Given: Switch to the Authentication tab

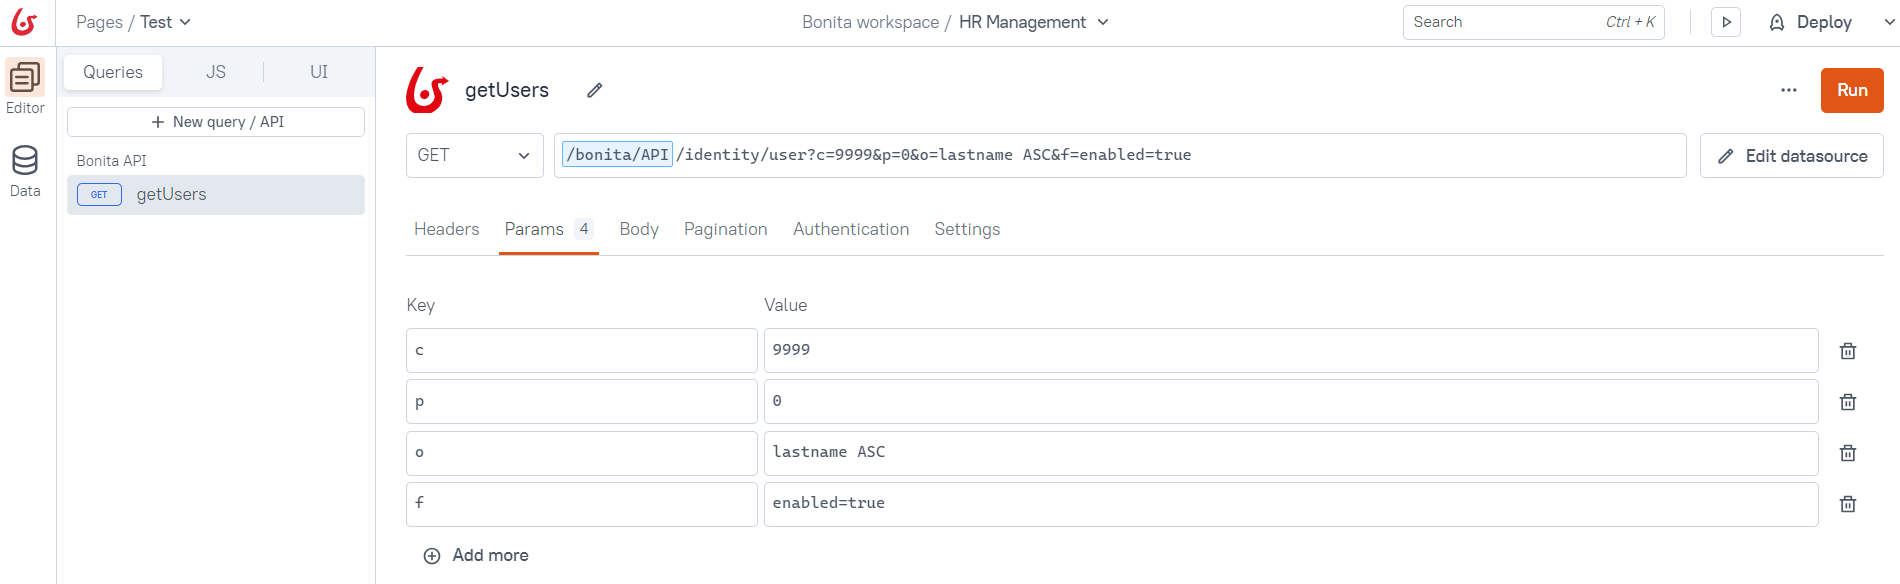Looking at the screenshot, I should pyautogui.click(x=851, y=229).
